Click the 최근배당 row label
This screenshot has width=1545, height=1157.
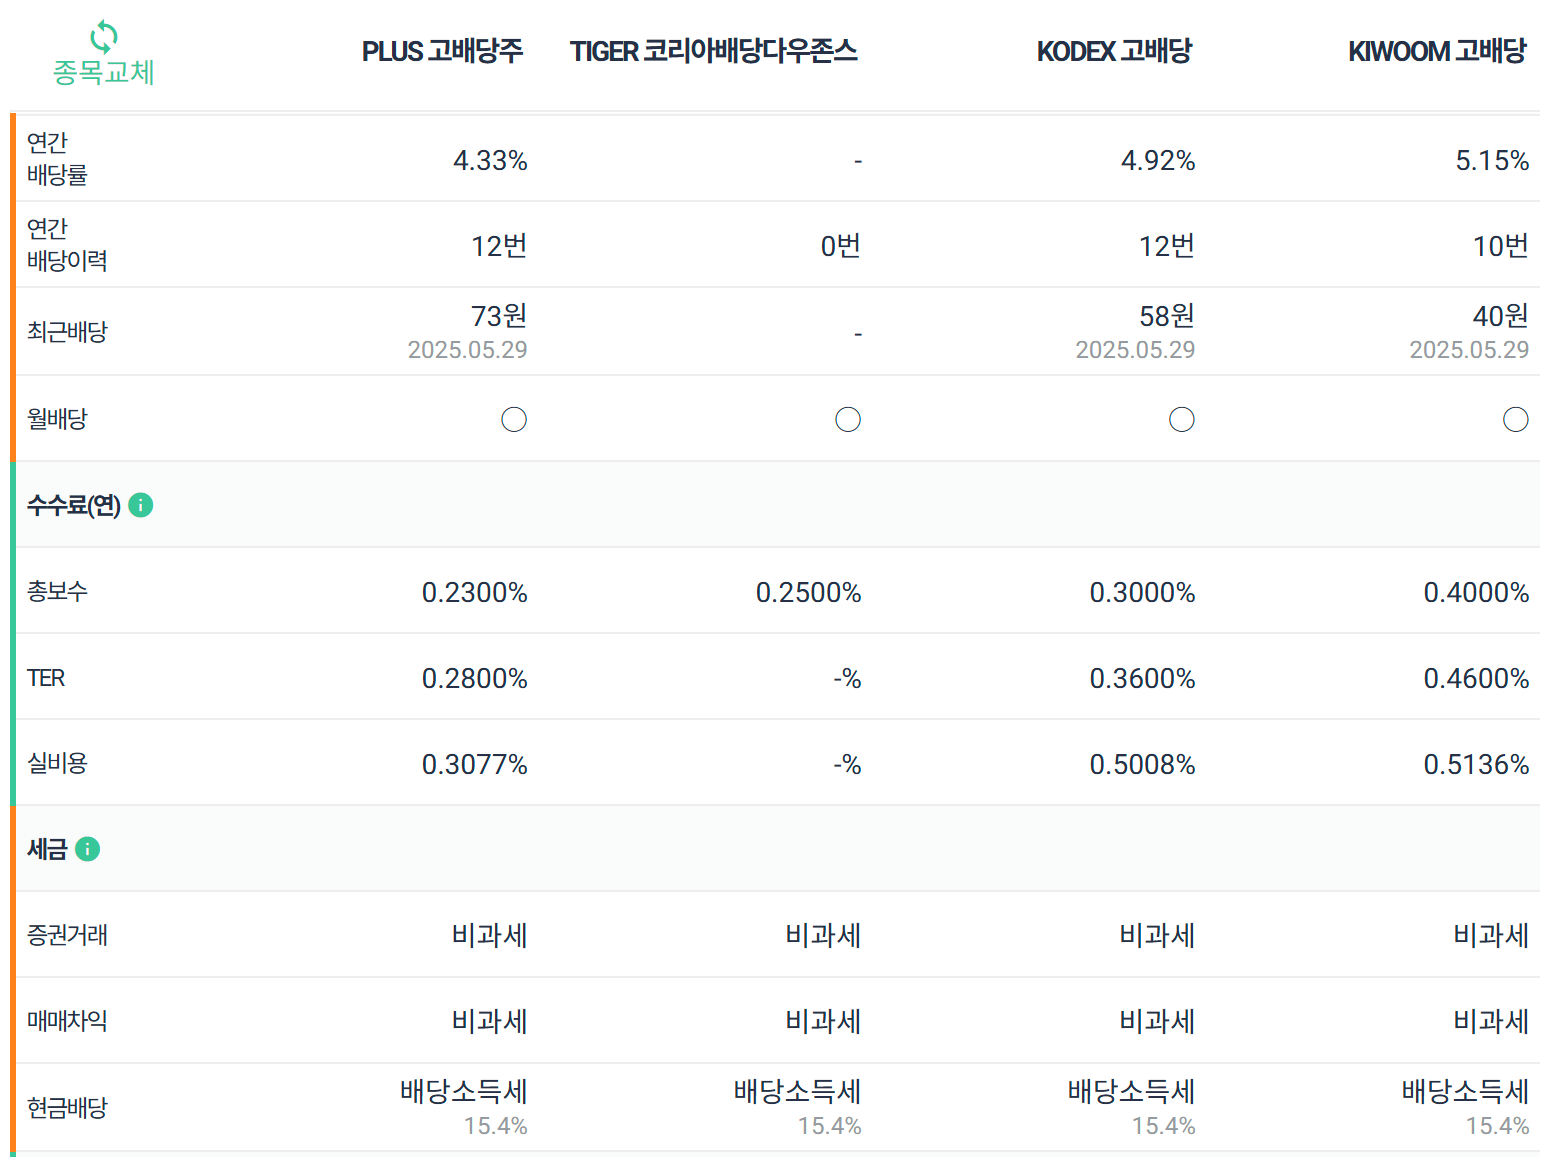(67, 331)
